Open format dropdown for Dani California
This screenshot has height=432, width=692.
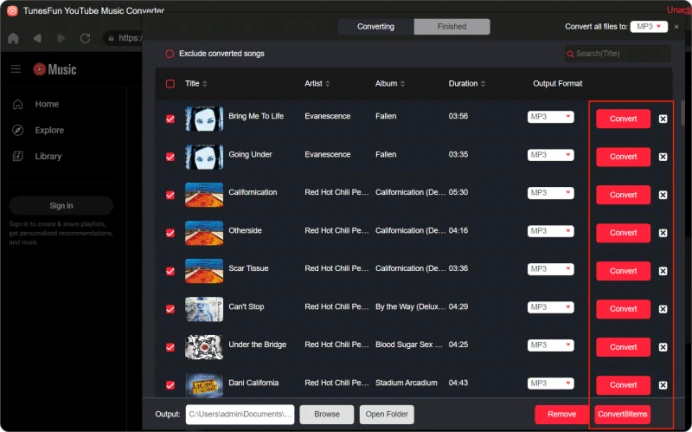pyautogui.click(x=550, y=383)
